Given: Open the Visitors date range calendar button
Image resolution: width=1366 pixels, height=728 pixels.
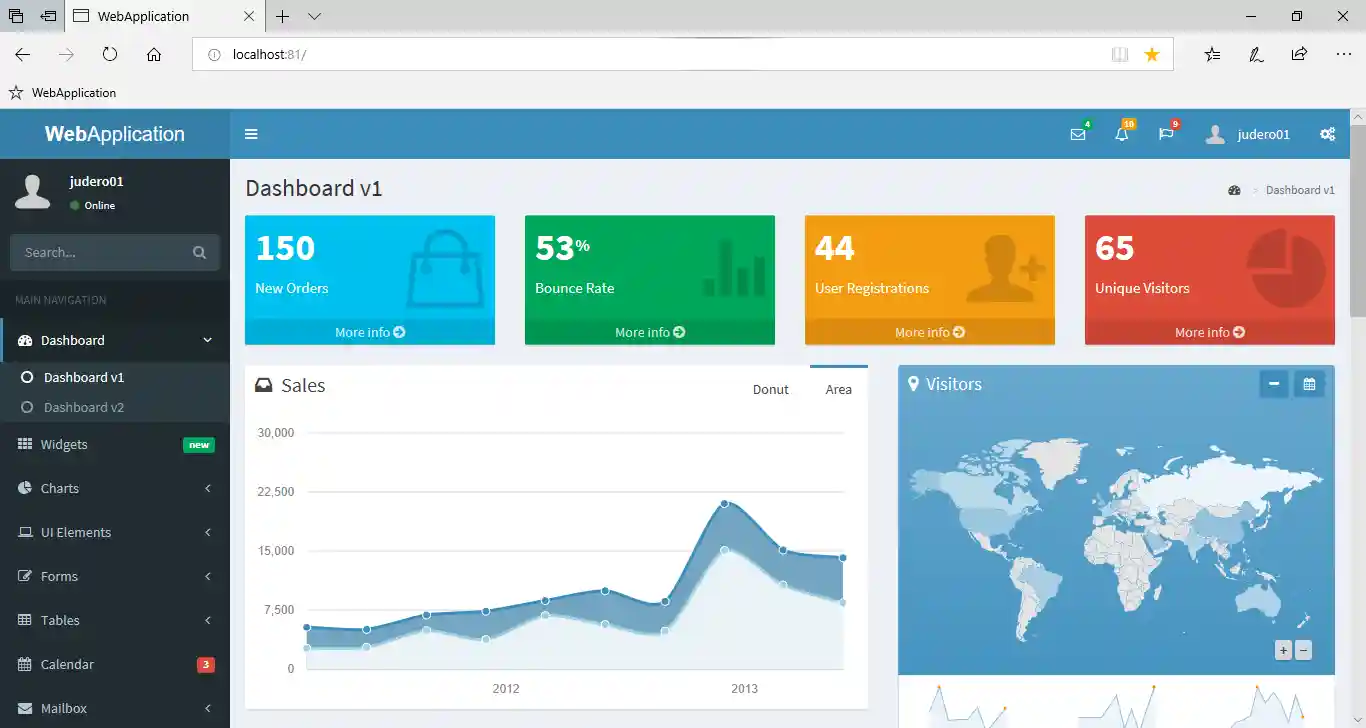Looking at the screenshot, I should click(1309, 384).
